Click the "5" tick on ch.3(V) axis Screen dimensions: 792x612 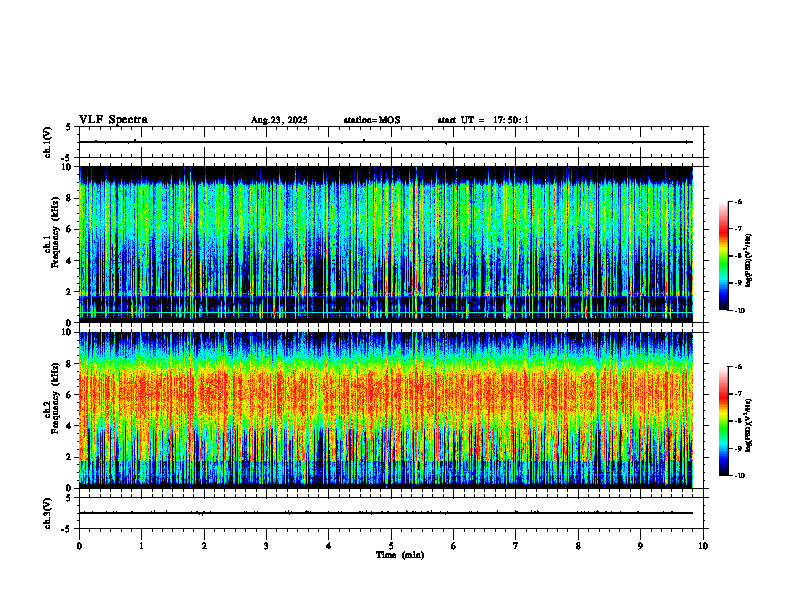68,498
